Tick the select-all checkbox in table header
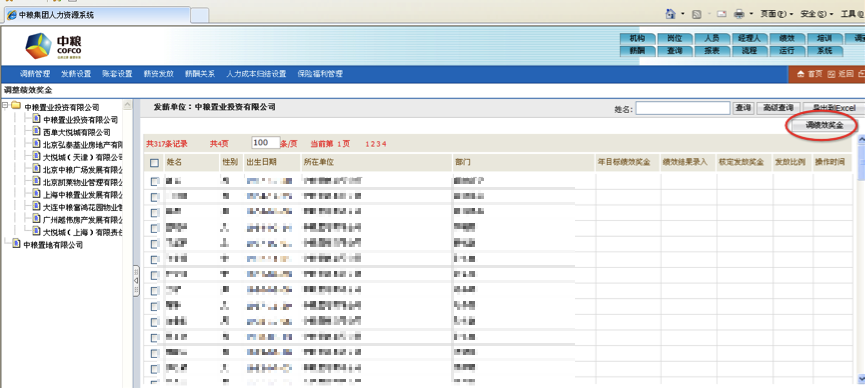The height and width of the screenshot is (388, 865). [154, 163]
